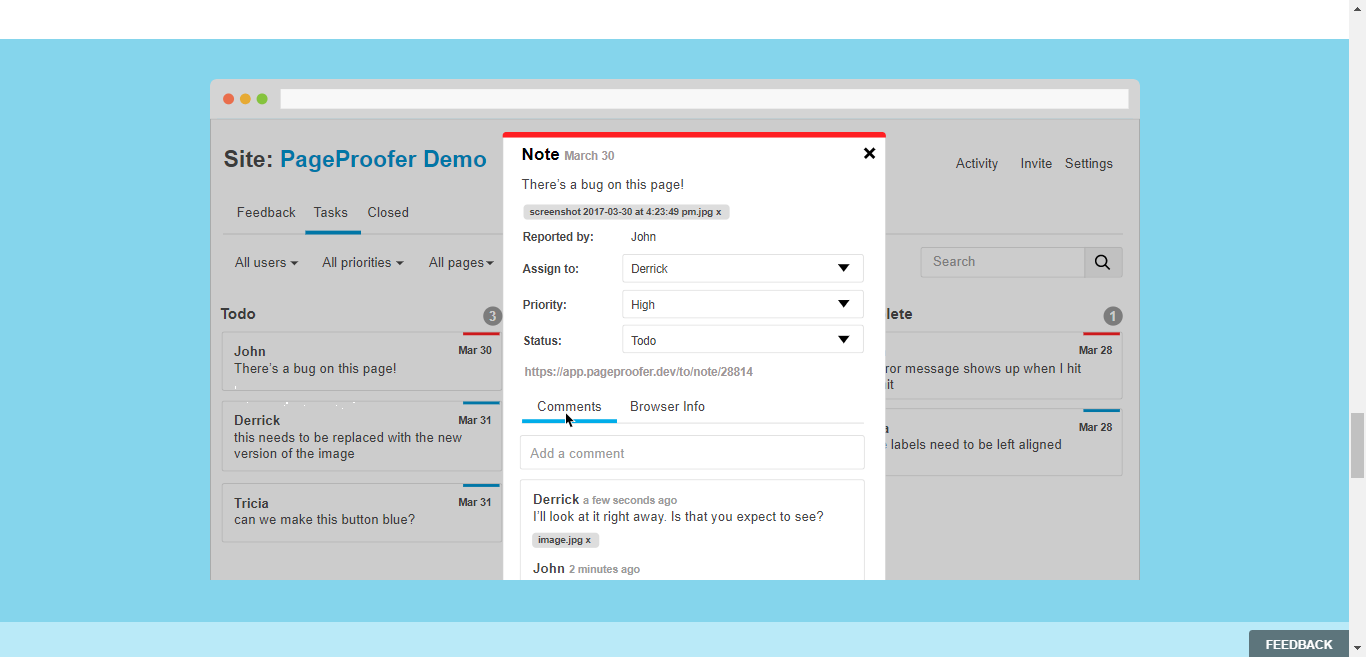Select the Tasks tab
The image size is (1366, 657).
coord(331,212)
